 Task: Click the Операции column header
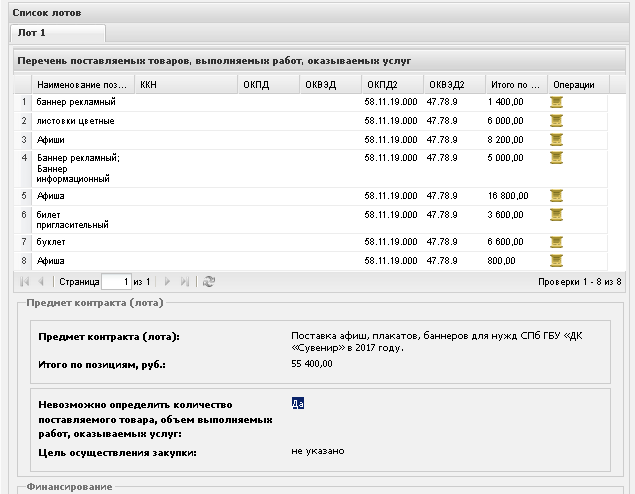pos(579,85)
